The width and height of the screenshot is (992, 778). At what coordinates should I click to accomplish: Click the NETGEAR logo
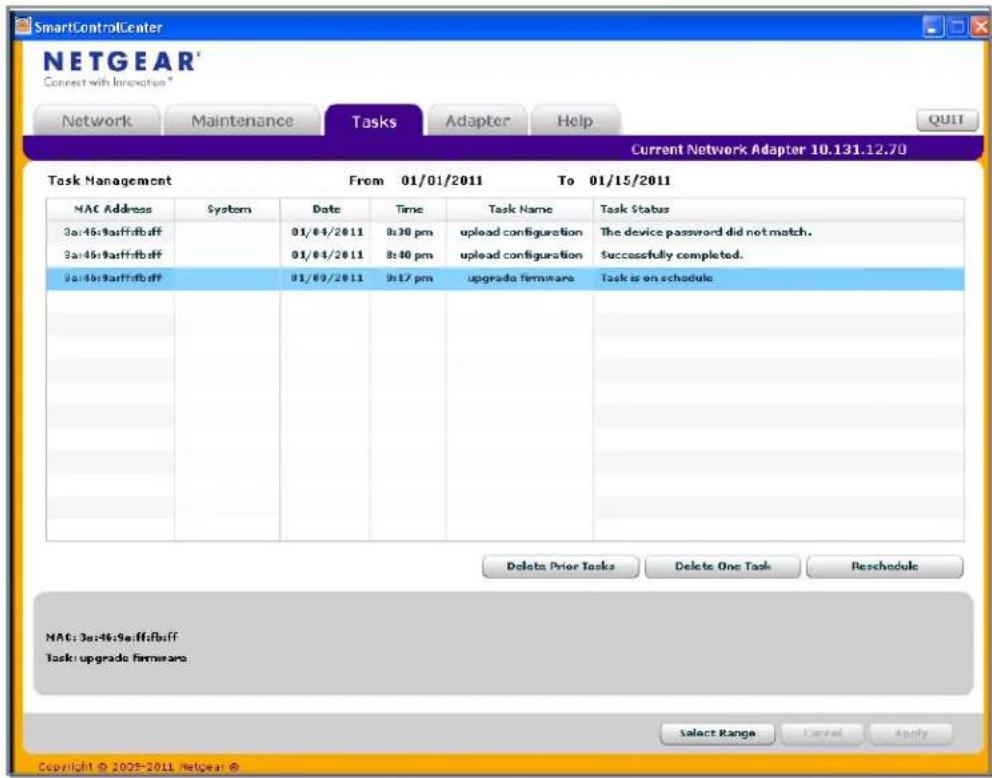click(122, 68)
